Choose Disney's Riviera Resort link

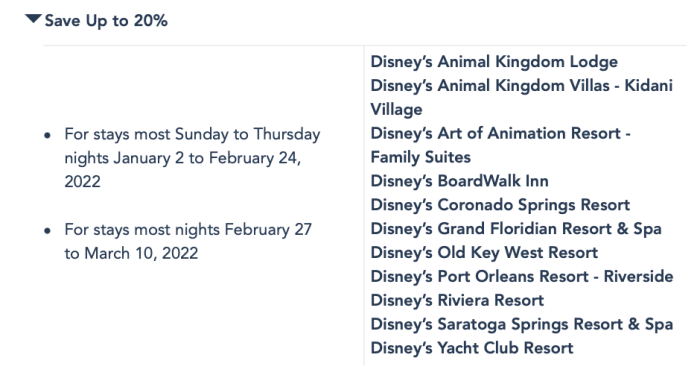pyautogui.click(x=457, y=300)
